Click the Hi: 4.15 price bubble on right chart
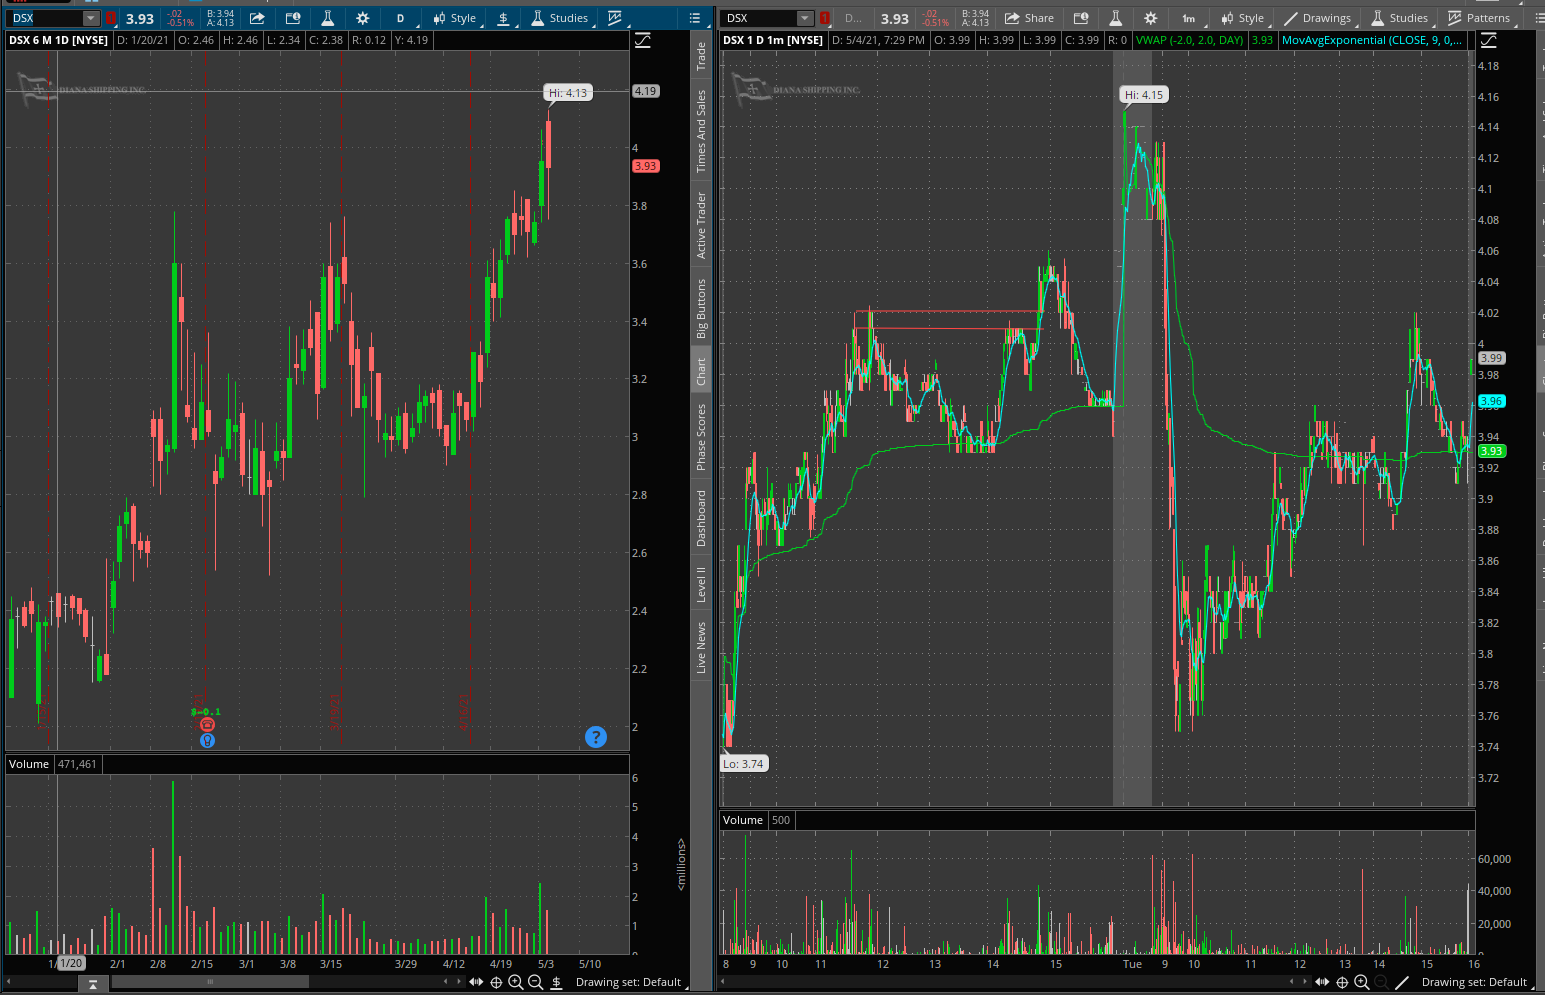This screenshot has width=1545, height=995. (1144, 95)
